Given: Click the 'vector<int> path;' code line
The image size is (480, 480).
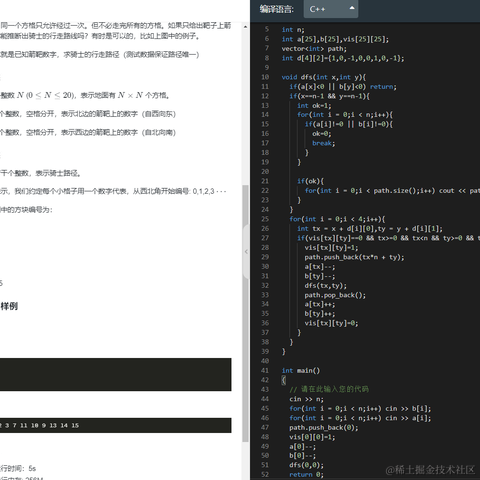Looking at the screenshot, I should point(314,49).
